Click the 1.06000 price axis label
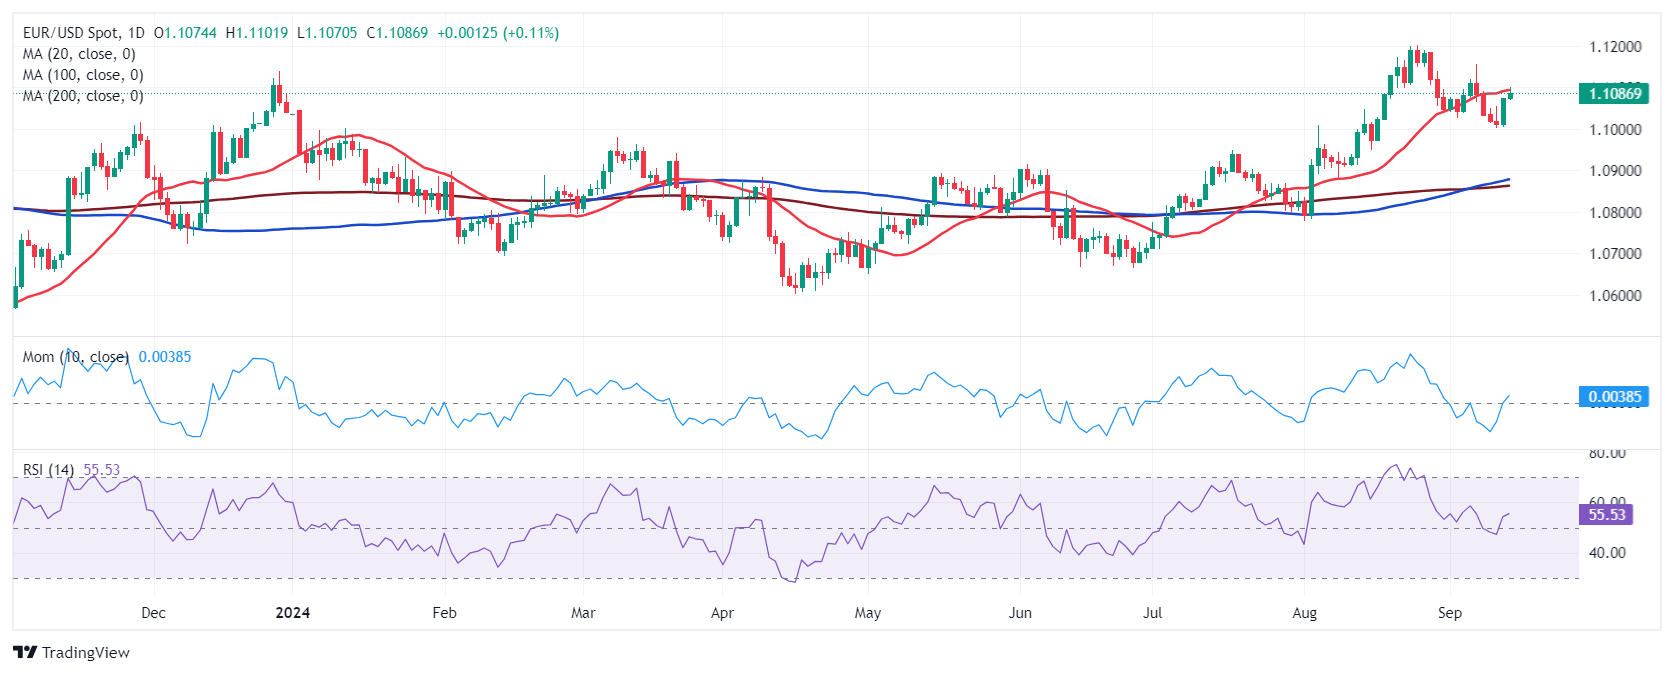The height and width of the screenshot is (674, 1674). point(1615,296)
